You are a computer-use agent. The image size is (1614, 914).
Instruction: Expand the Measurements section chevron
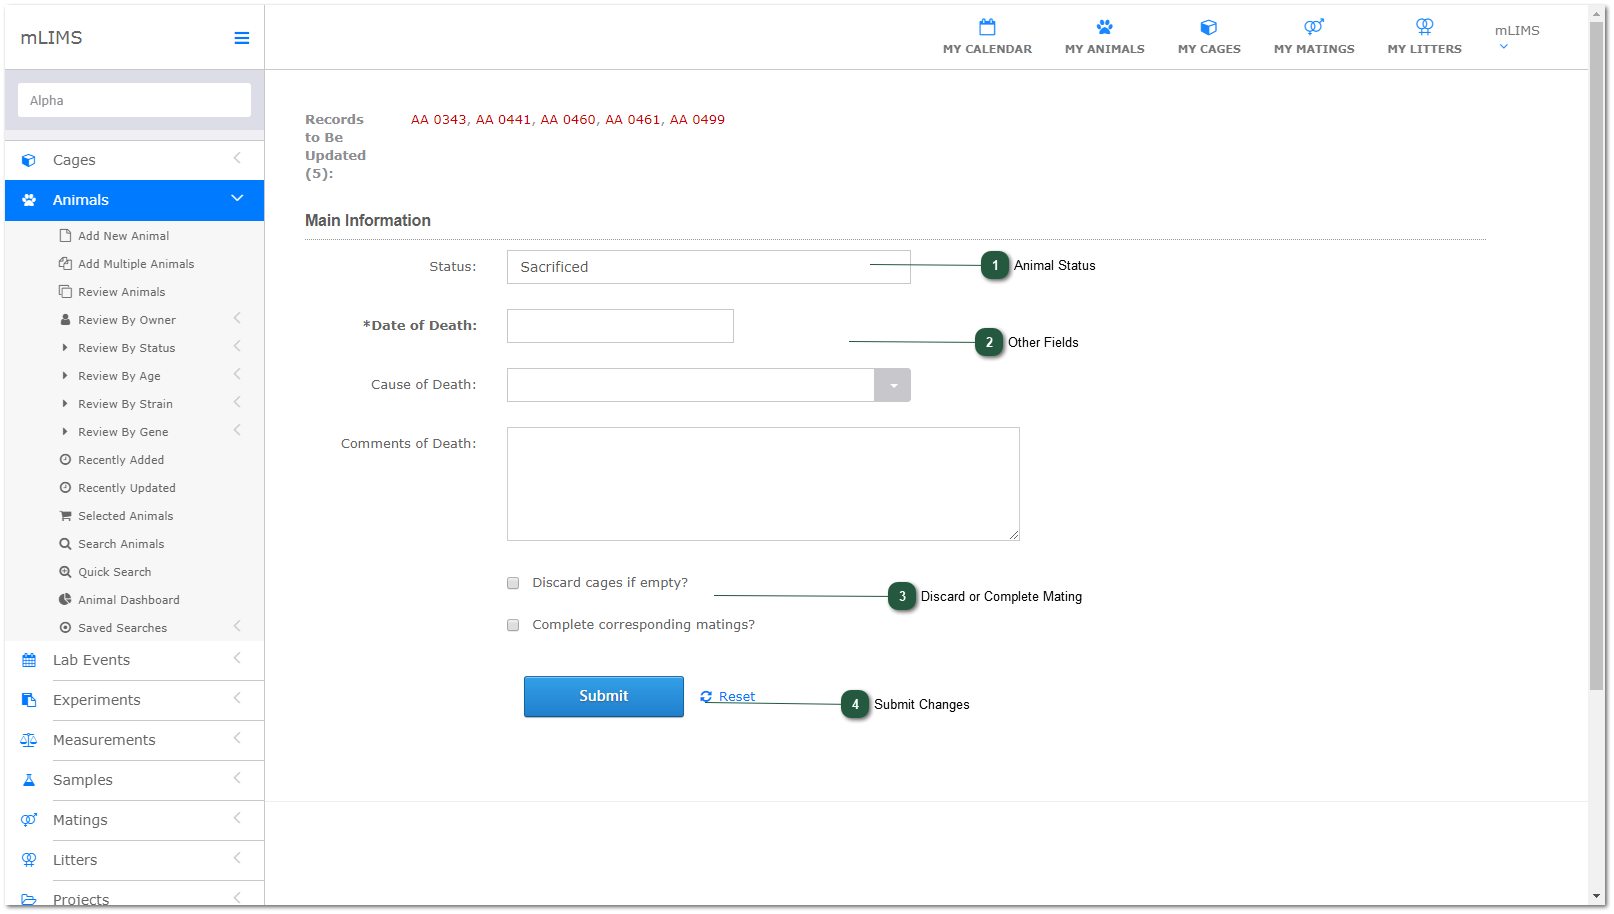pyautogui.click(x=237, y=738)
